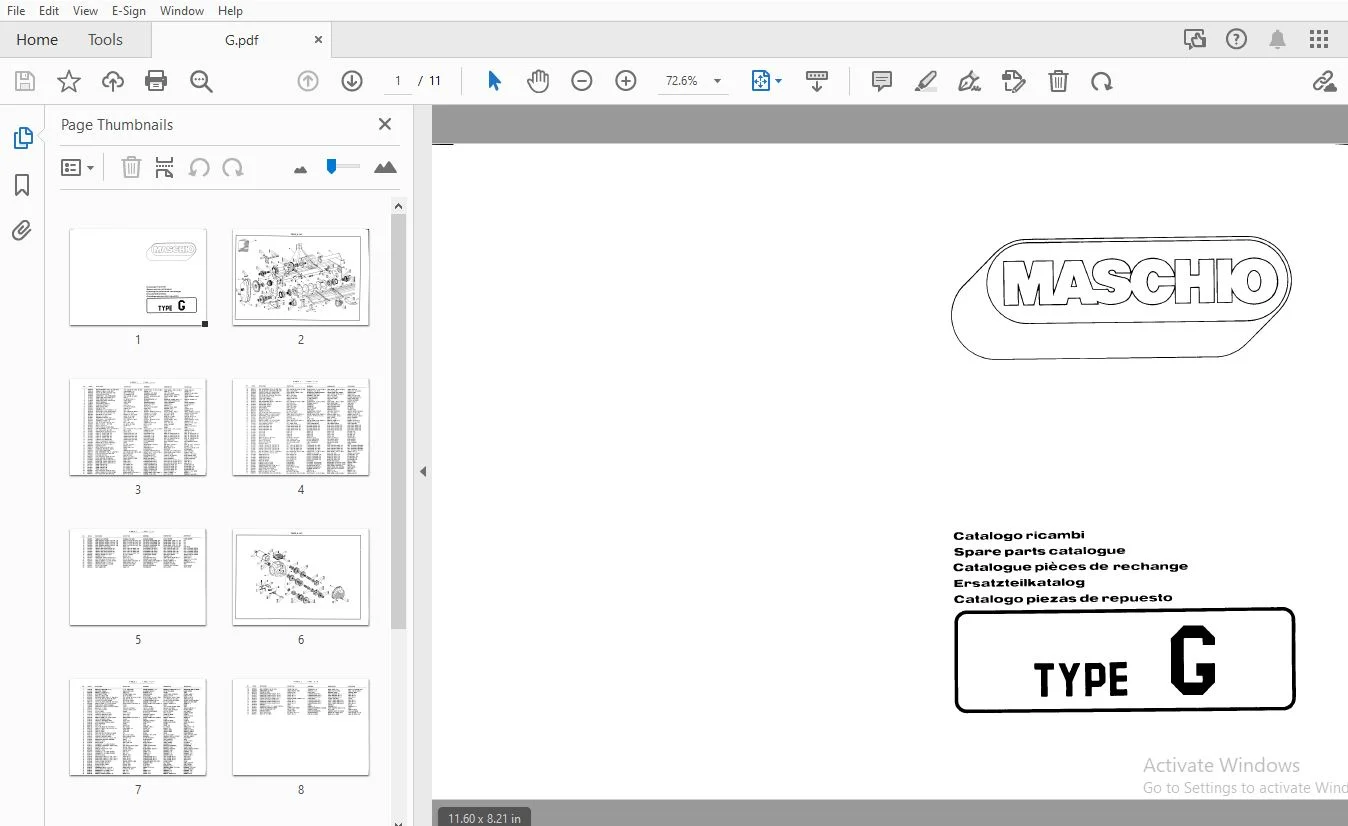Screen dimensions: 1348x826
Task: Print the document using the printer icon
Action: (156, 81)
